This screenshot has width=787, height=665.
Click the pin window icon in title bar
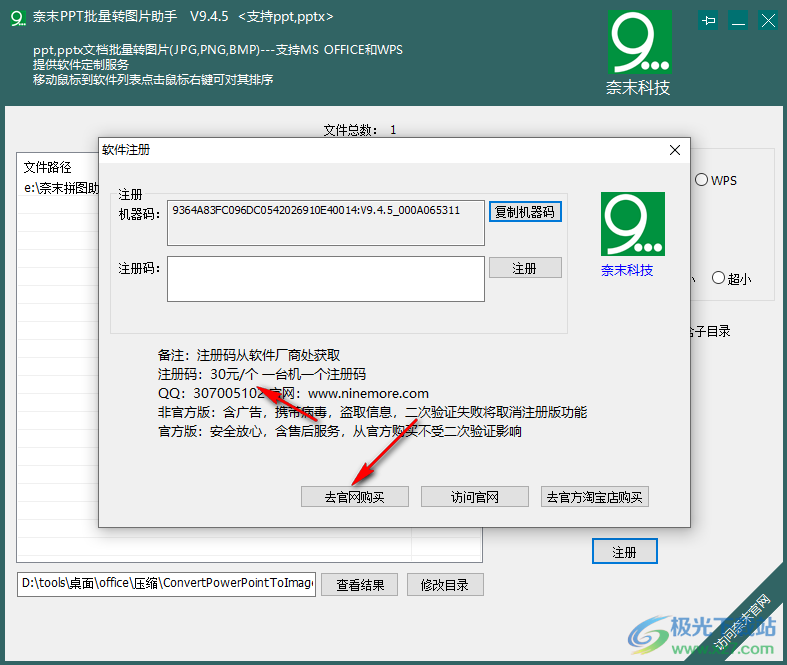point(708,21)
